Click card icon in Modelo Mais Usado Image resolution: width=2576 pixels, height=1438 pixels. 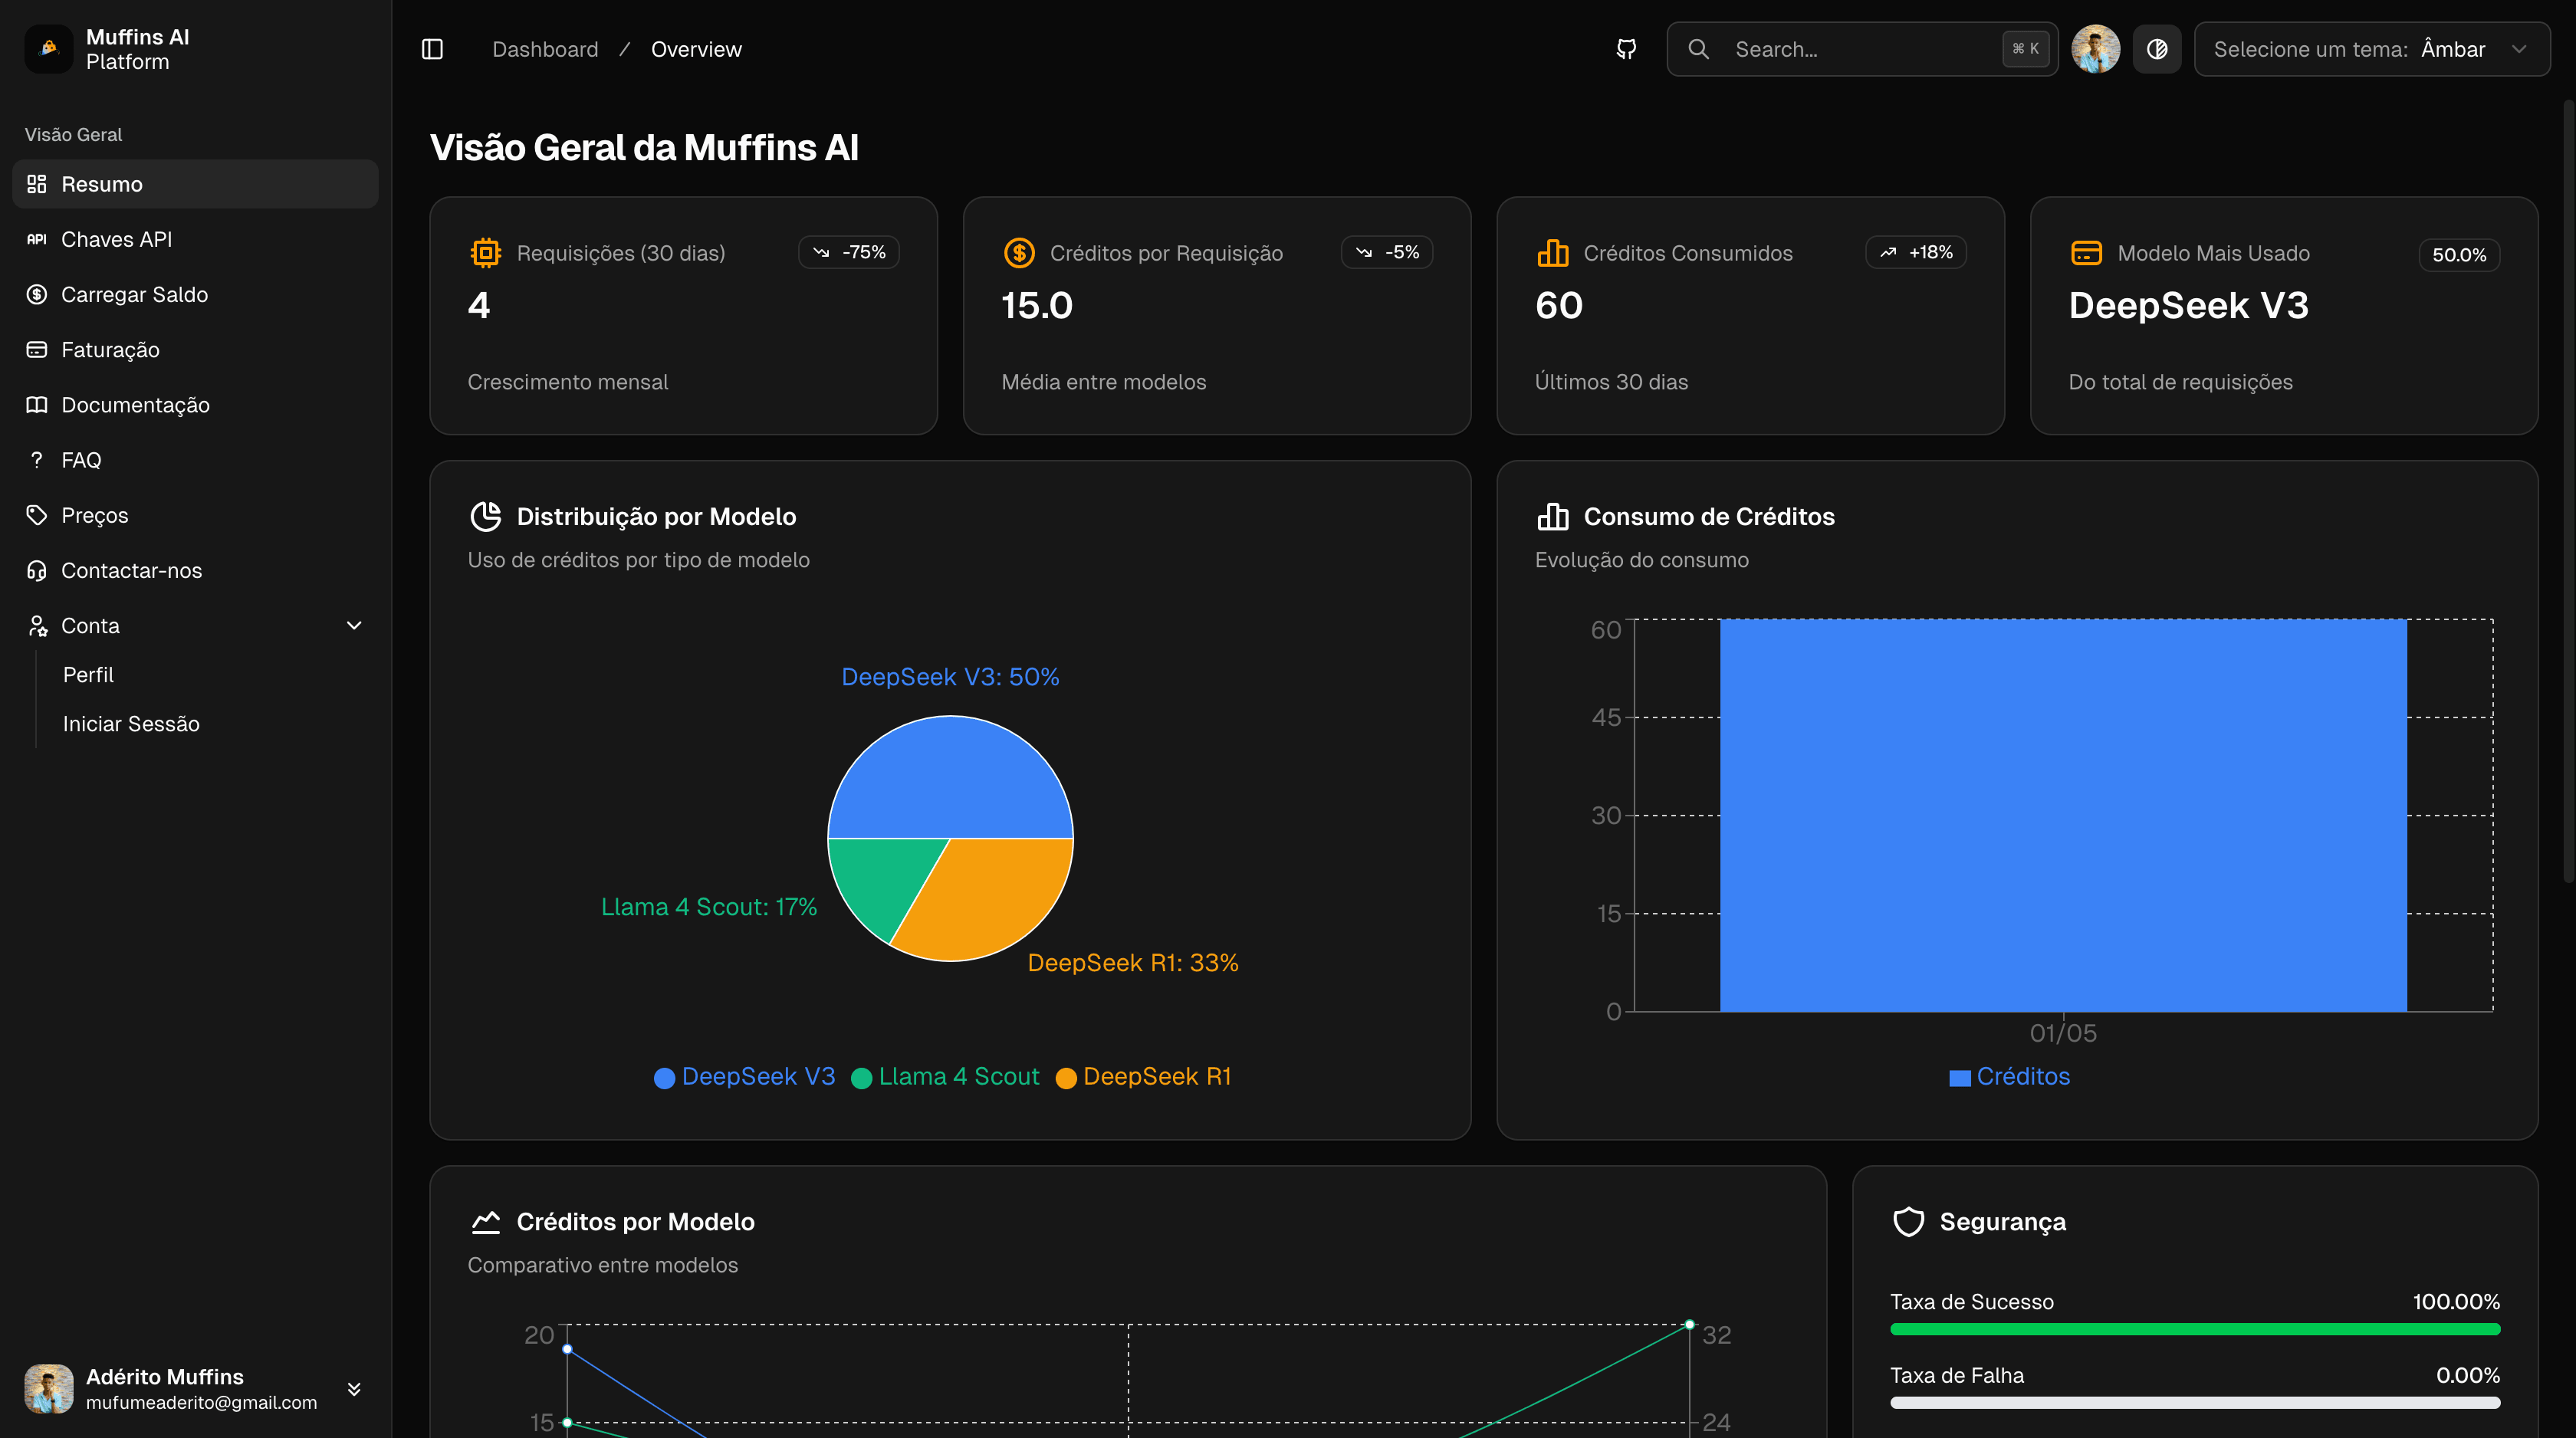[x=2086, y=253]
